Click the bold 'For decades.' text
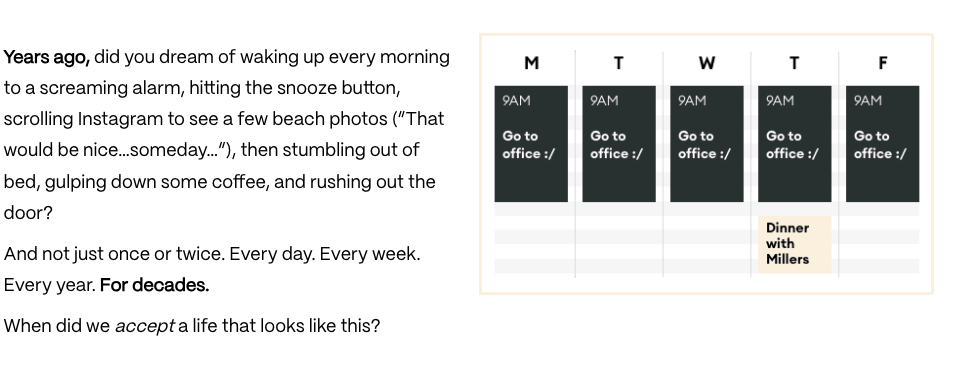The height and width of the screenshot is (369, 961). click(154, 285)
